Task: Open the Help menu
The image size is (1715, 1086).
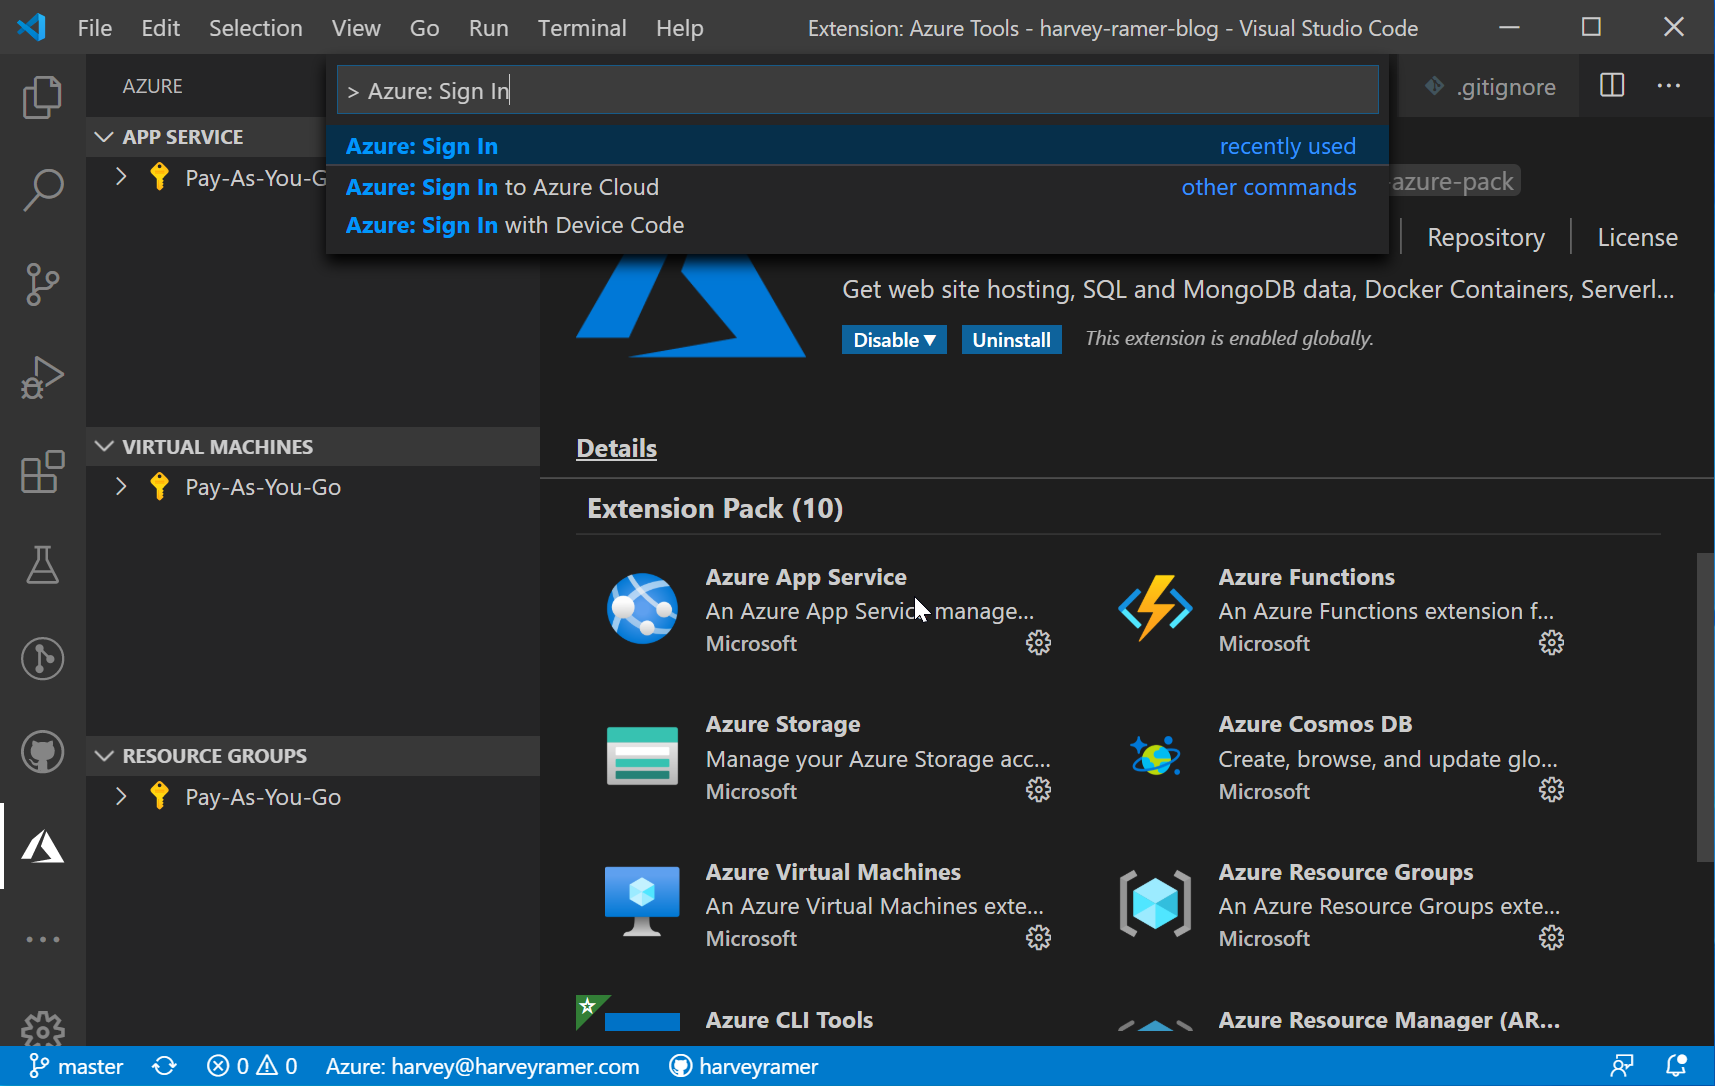Action: click(x=680, y=28)
